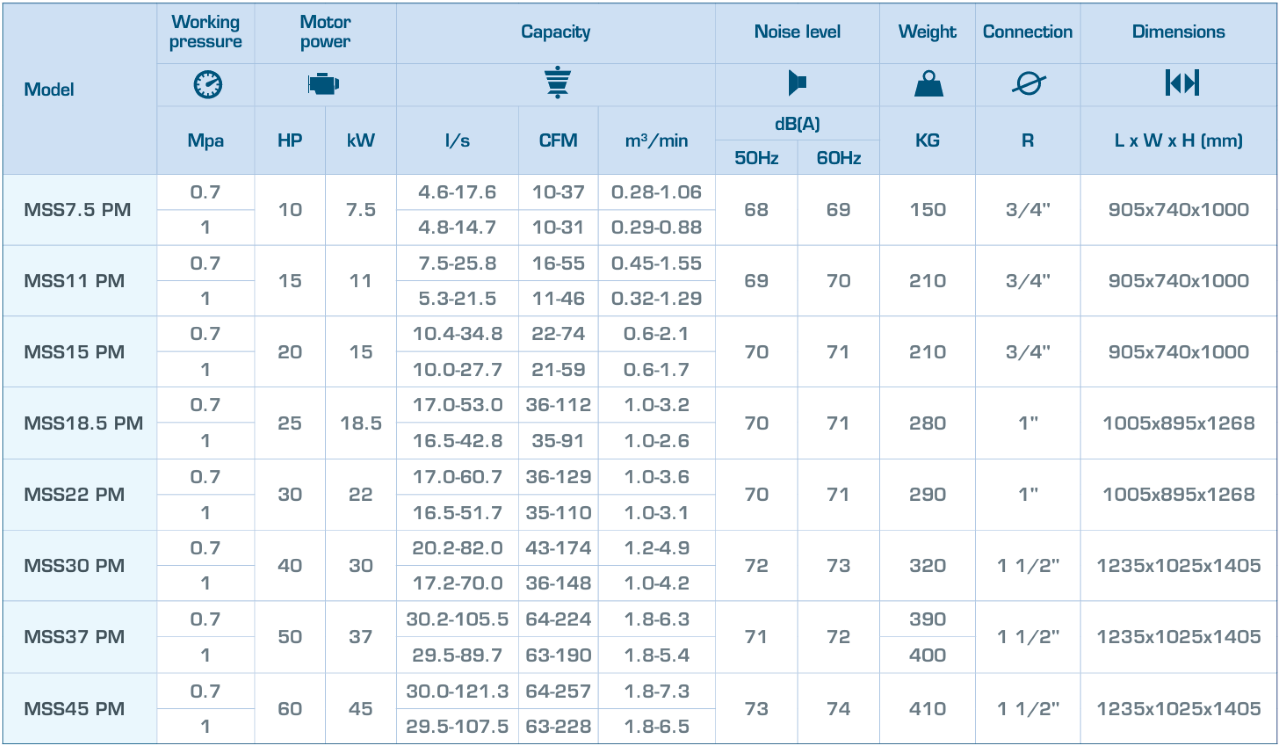The width and height of the screenshot is (1280, 747).
Task: Select the L x W x H (mm) header
Action: pyautogui.click(x=1179, y=140)
